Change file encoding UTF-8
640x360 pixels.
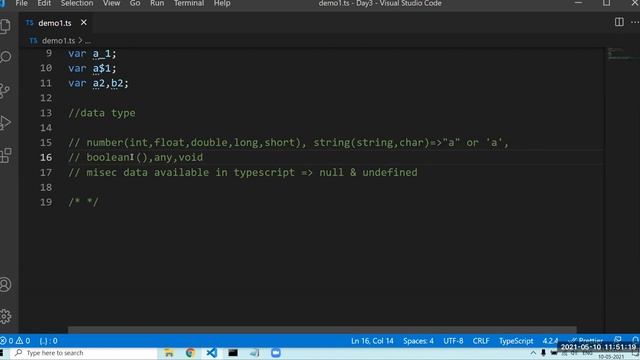453,341
